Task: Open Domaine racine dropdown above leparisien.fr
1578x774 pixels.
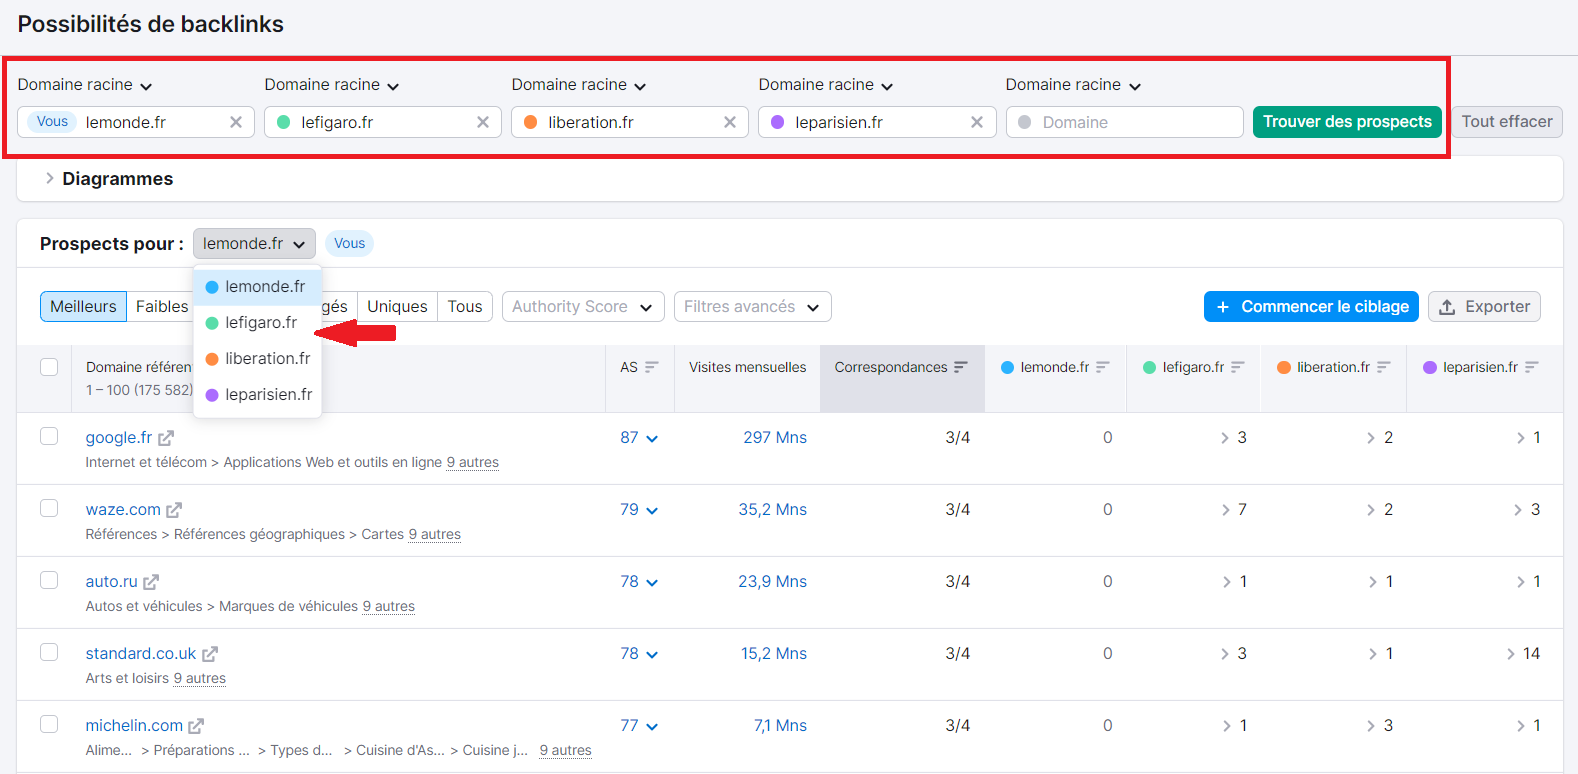Action: coord(826,85)
